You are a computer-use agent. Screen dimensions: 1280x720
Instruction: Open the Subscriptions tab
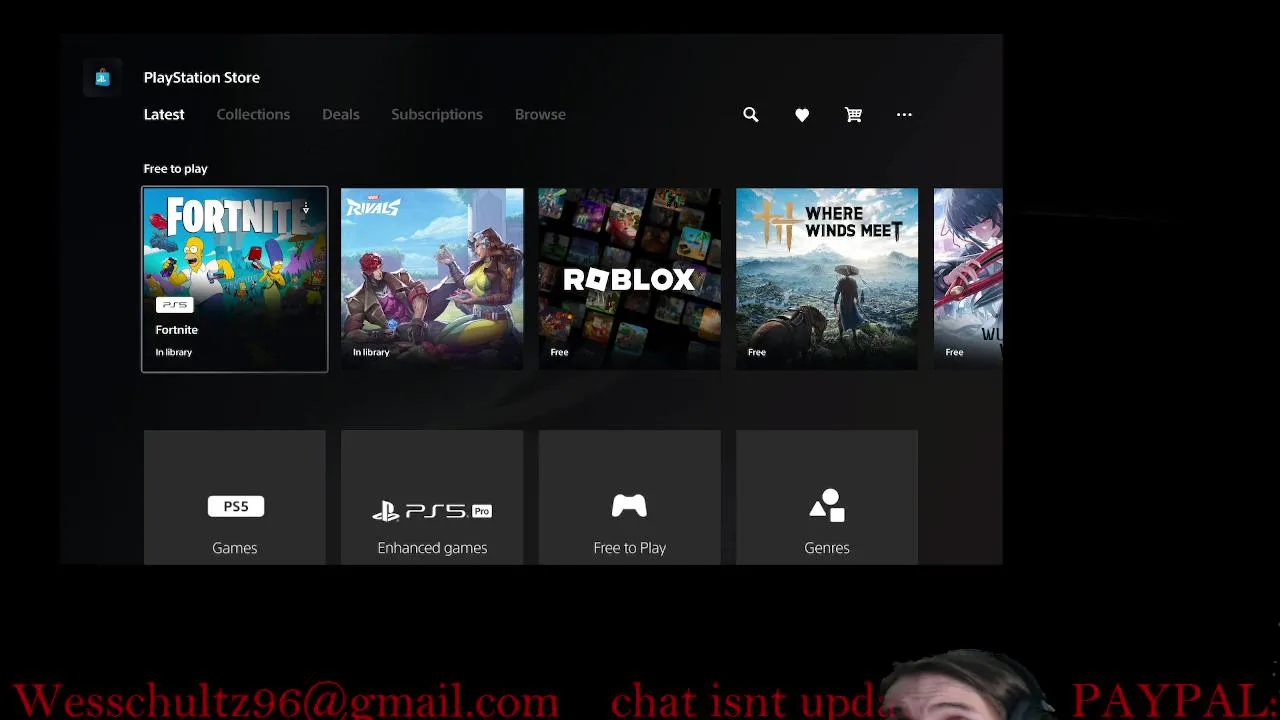[437, 115]
